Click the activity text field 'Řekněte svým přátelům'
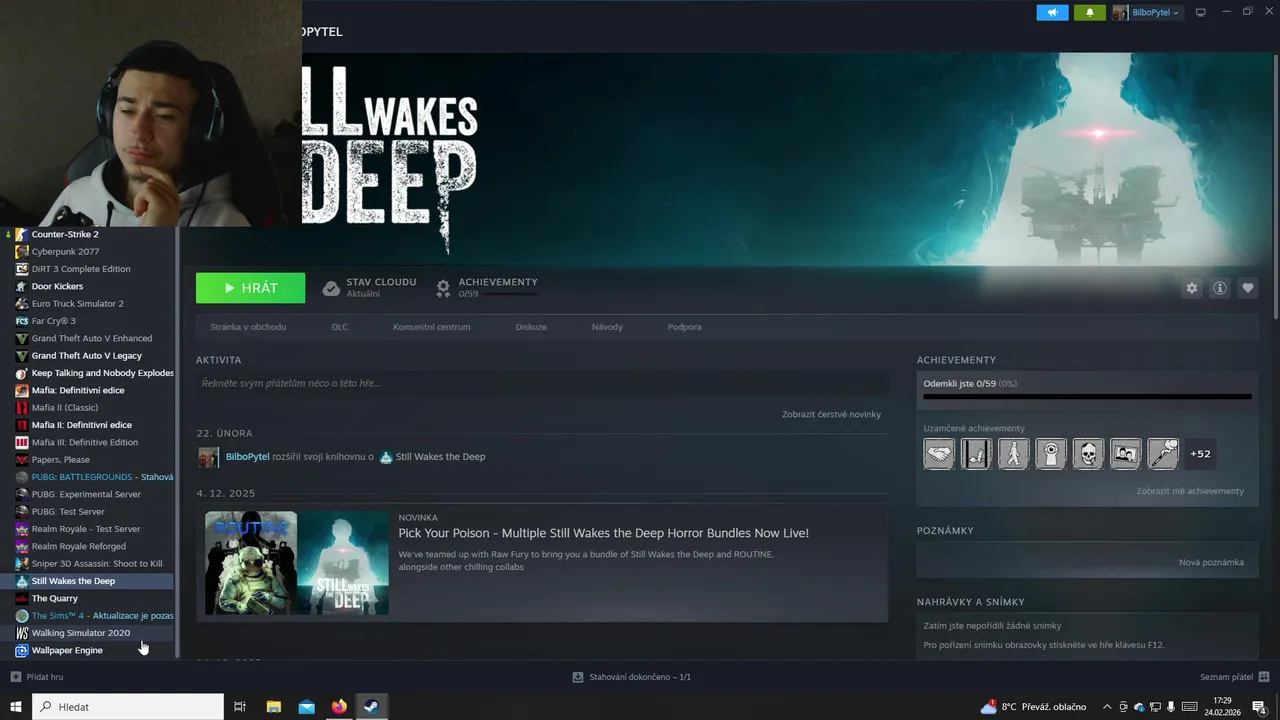Image resolution: width=1280 pixels, height=720 pixels. 542,383
